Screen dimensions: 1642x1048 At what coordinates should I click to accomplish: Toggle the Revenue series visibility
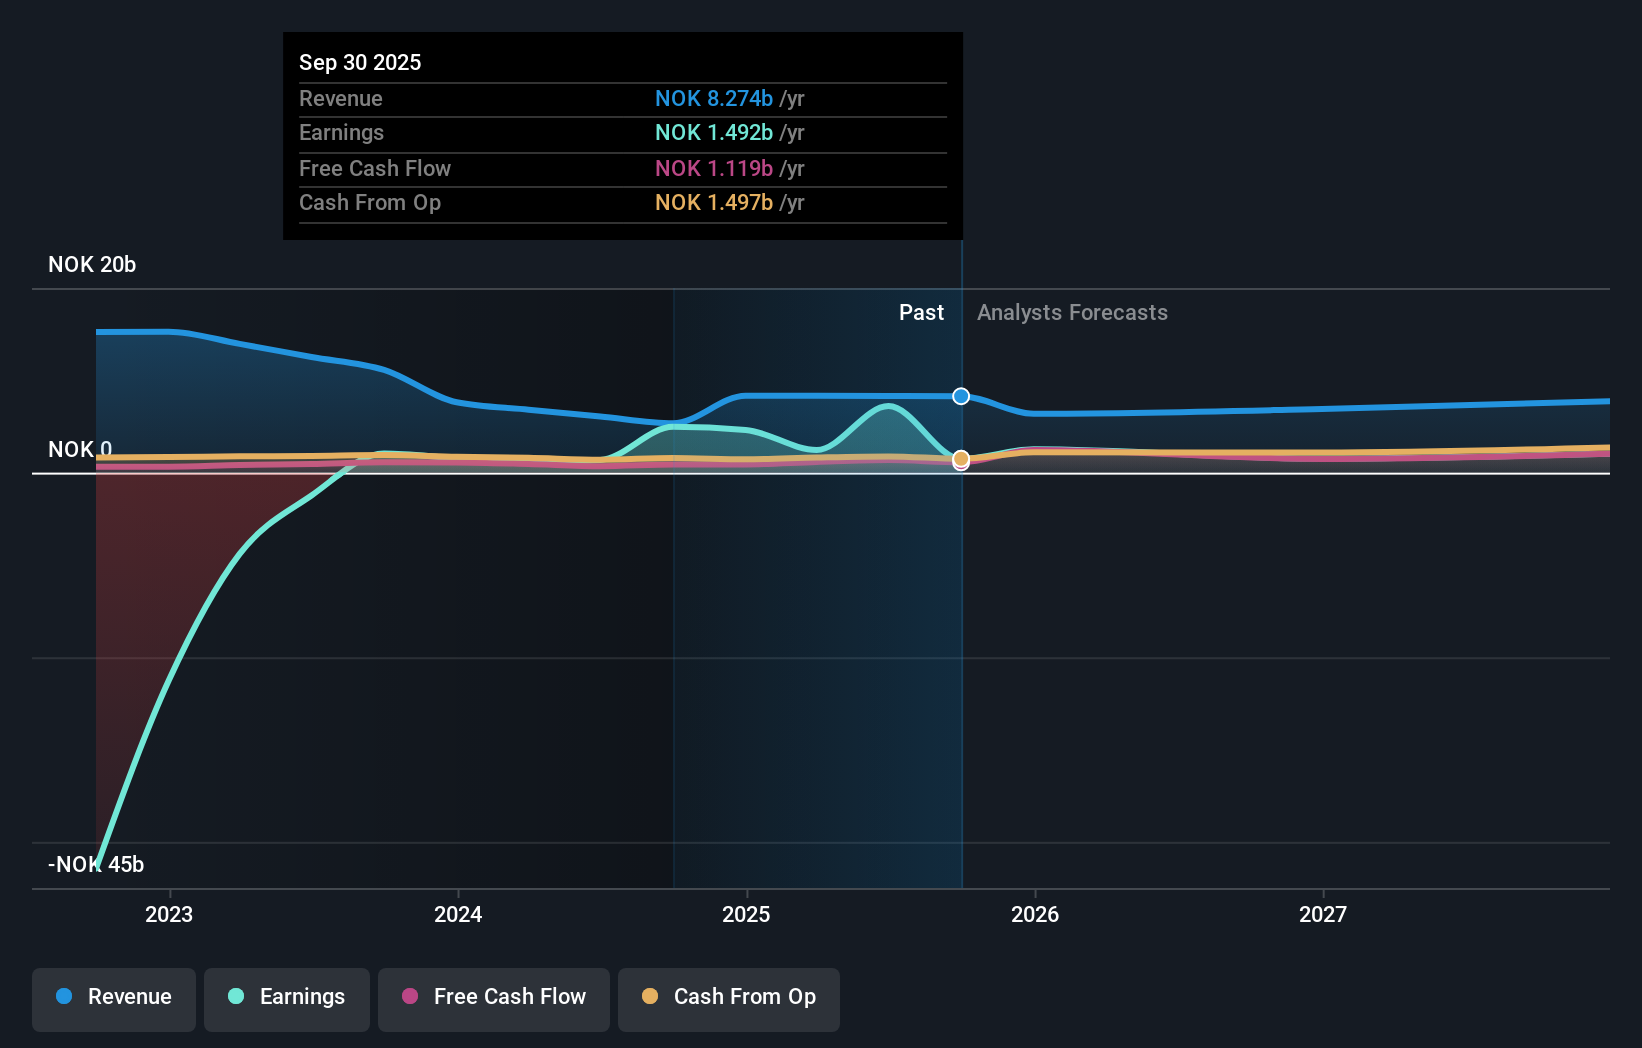coord(113,998)
